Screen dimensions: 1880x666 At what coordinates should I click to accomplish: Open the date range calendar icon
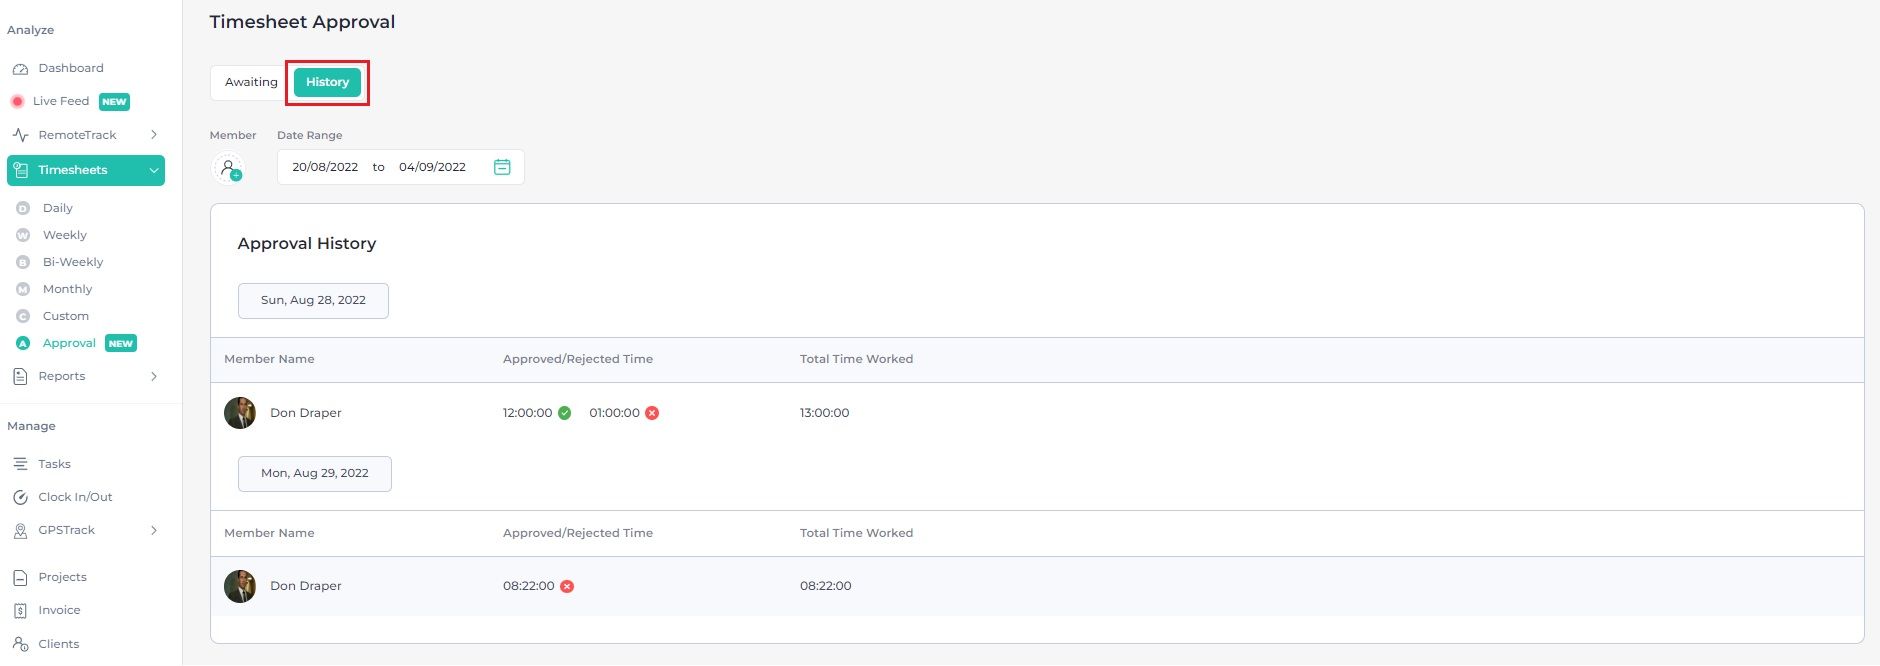coord(502,167)
